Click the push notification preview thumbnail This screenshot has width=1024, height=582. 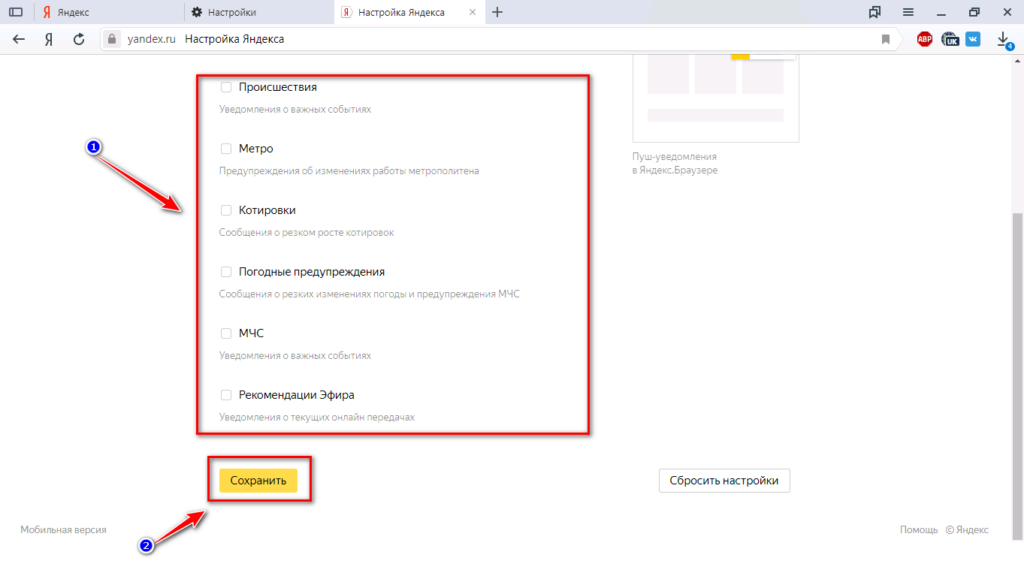(716, 98)
